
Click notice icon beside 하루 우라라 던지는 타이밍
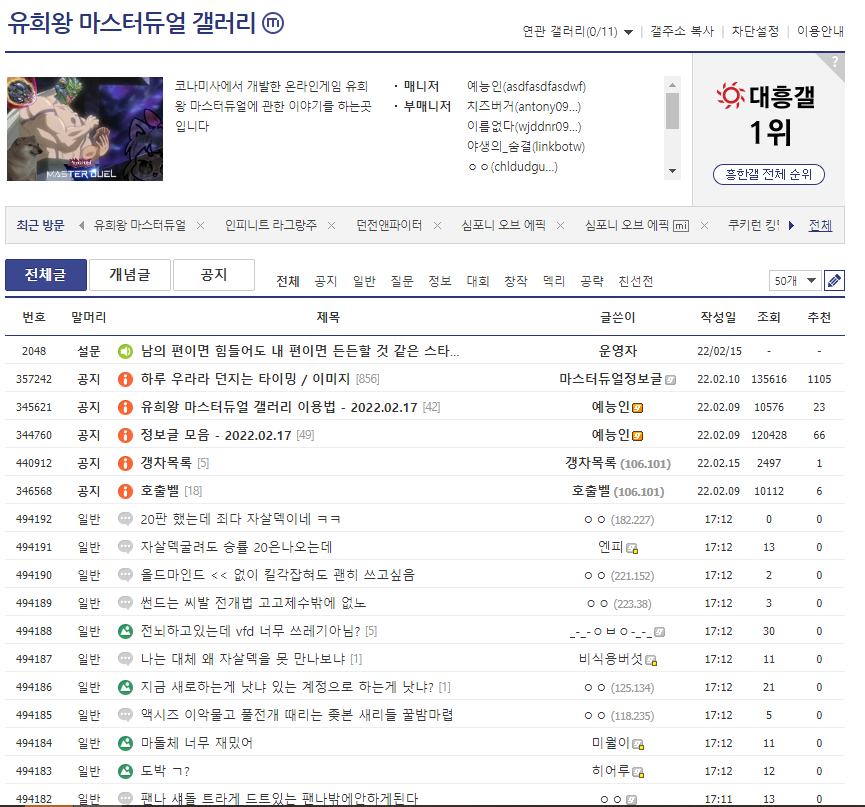pos(125,380)
